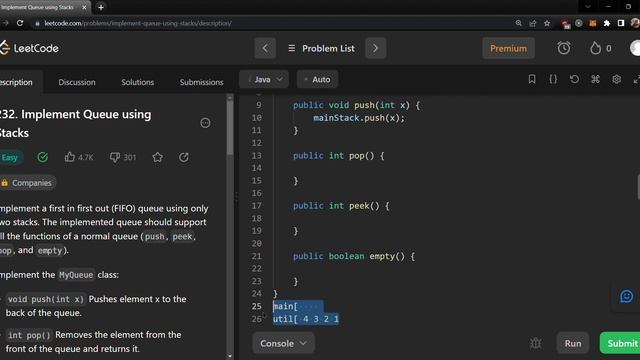Click the 'void push(int x)' code snippet

45,299
